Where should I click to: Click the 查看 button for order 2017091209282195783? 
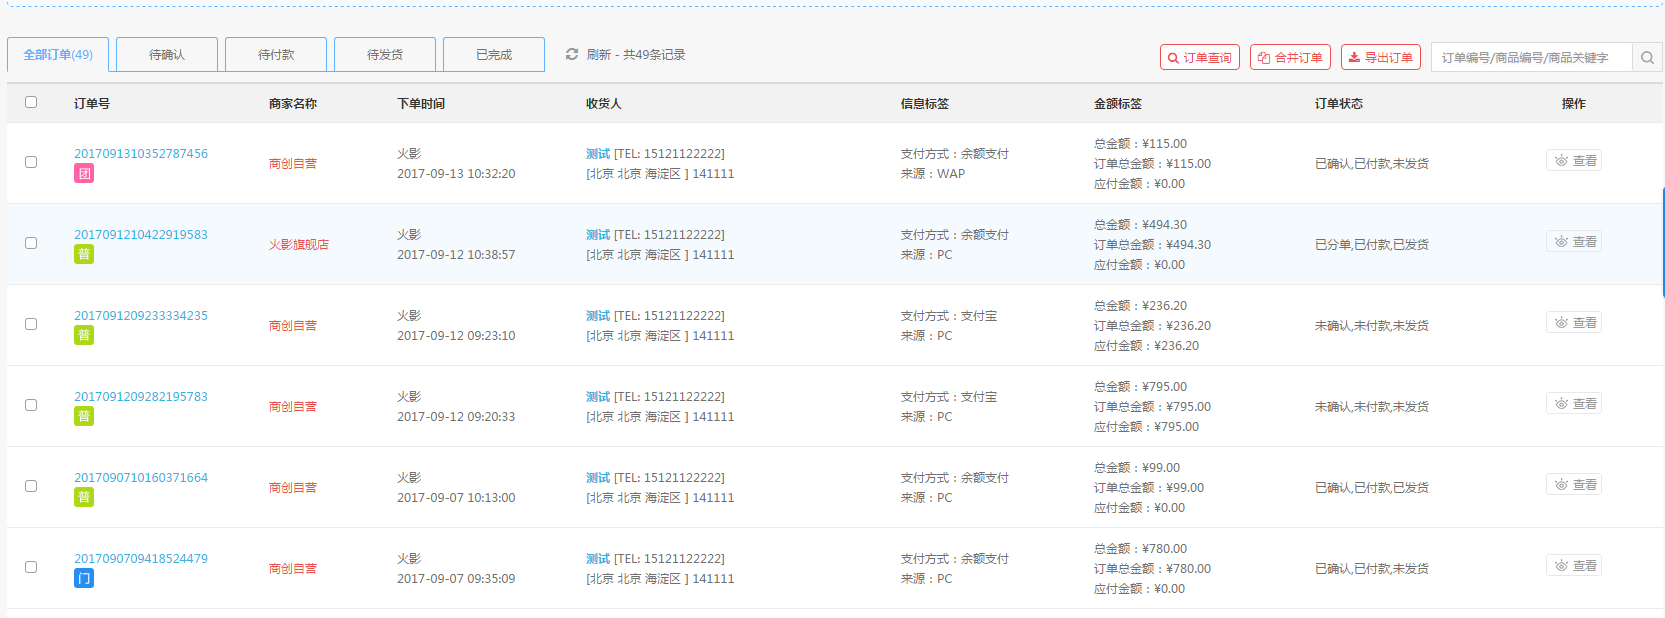[x=1574, y=404]
